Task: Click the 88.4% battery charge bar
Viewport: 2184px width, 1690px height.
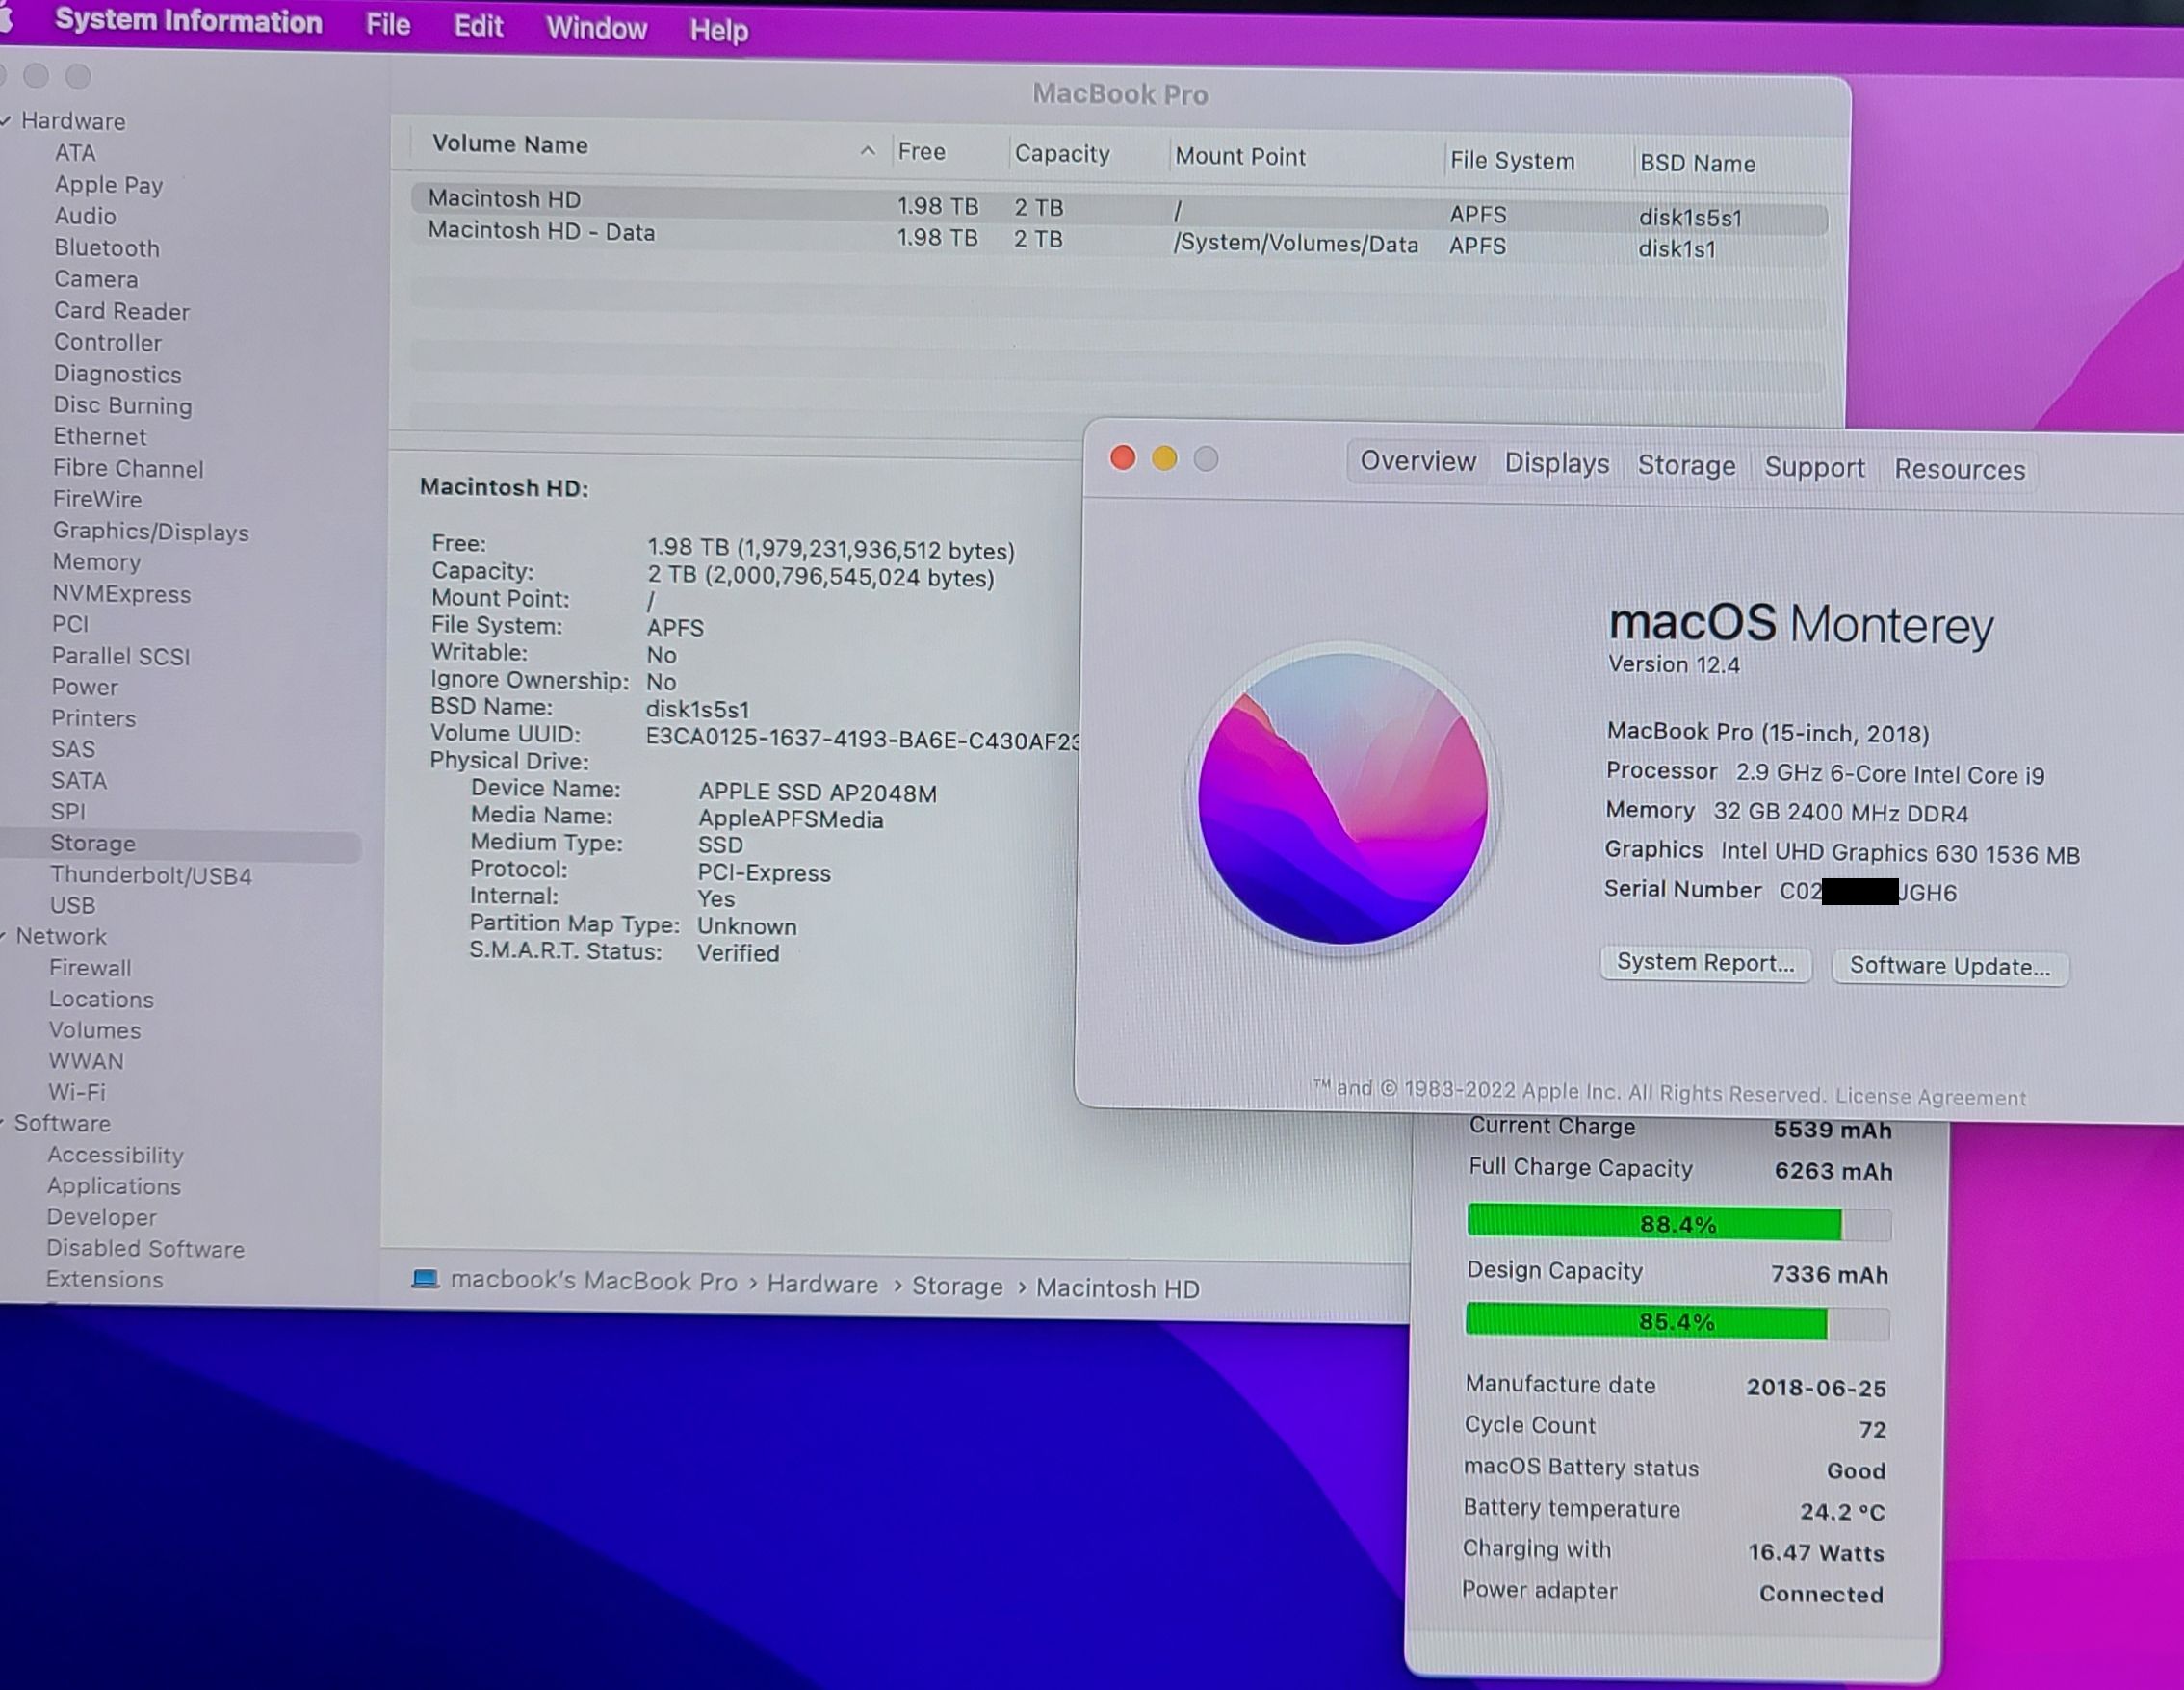Action: click(1677, 1224)
